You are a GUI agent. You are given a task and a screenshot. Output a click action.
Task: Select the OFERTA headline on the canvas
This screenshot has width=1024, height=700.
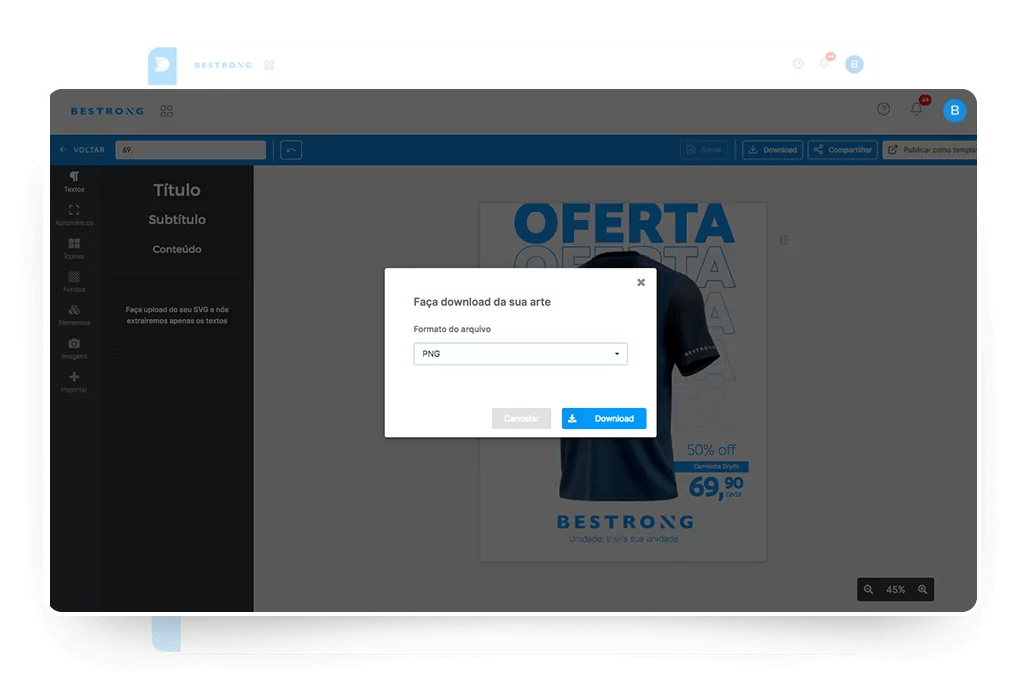point(624,223)
